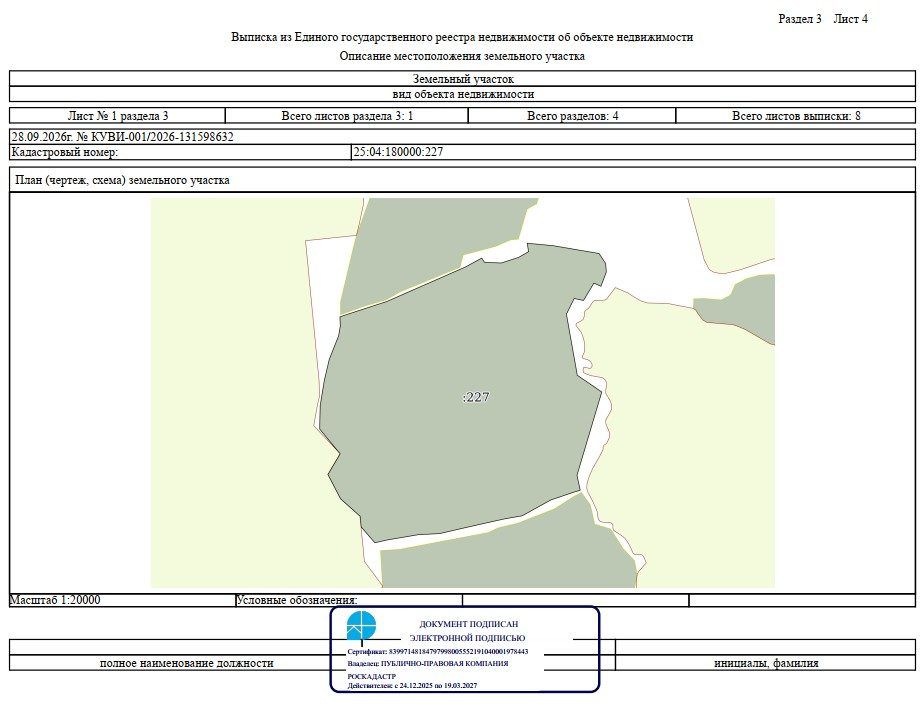Click the 'Владелец: ПУБЛИЧНО-ПРАВОВАЯ КОМПАНИЯ' line
The width and height of the screenshot is (924, 707).
[x=428, y=663]
